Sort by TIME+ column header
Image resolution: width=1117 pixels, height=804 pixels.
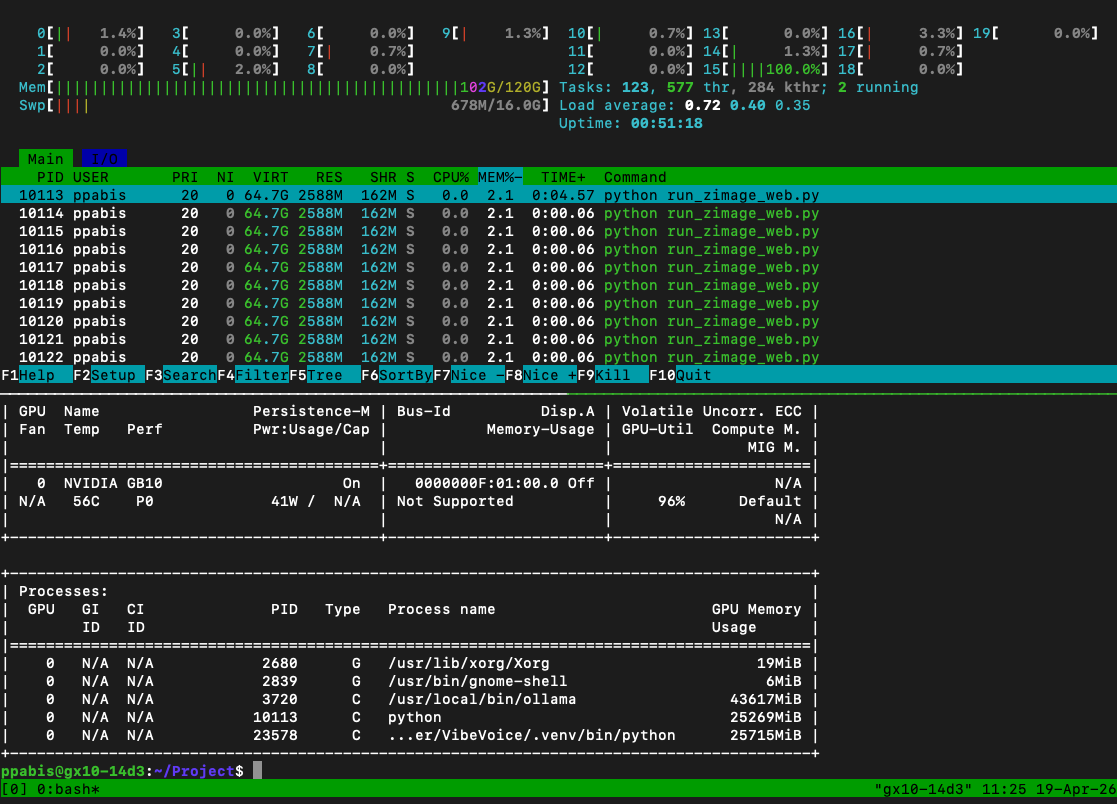[564, 177]
